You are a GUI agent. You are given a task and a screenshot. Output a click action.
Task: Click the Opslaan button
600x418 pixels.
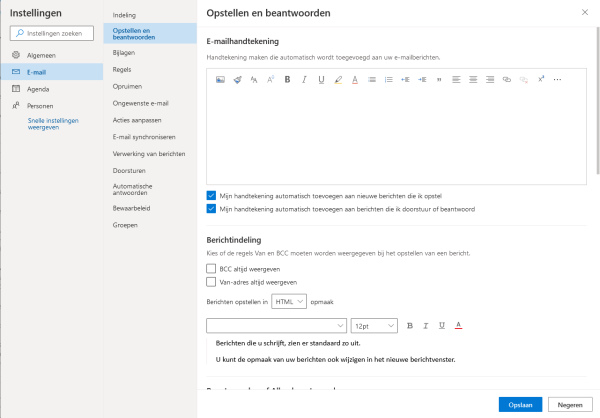[x=520, y=405]
